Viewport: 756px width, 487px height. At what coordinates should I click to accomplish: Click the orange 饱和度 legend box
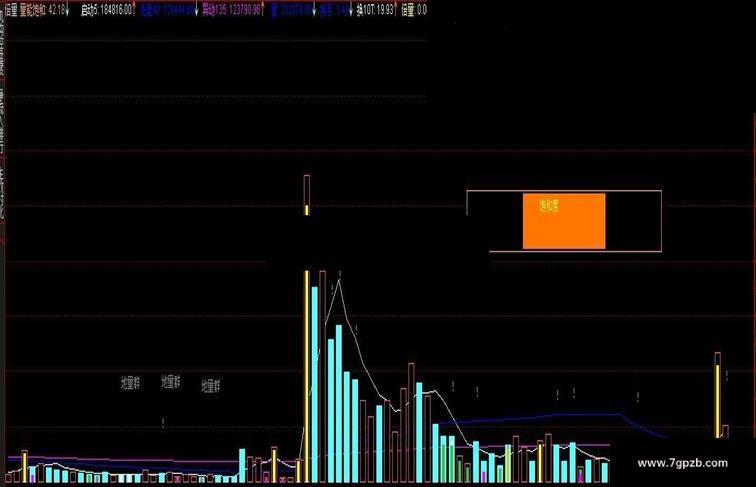click(564, 221)
